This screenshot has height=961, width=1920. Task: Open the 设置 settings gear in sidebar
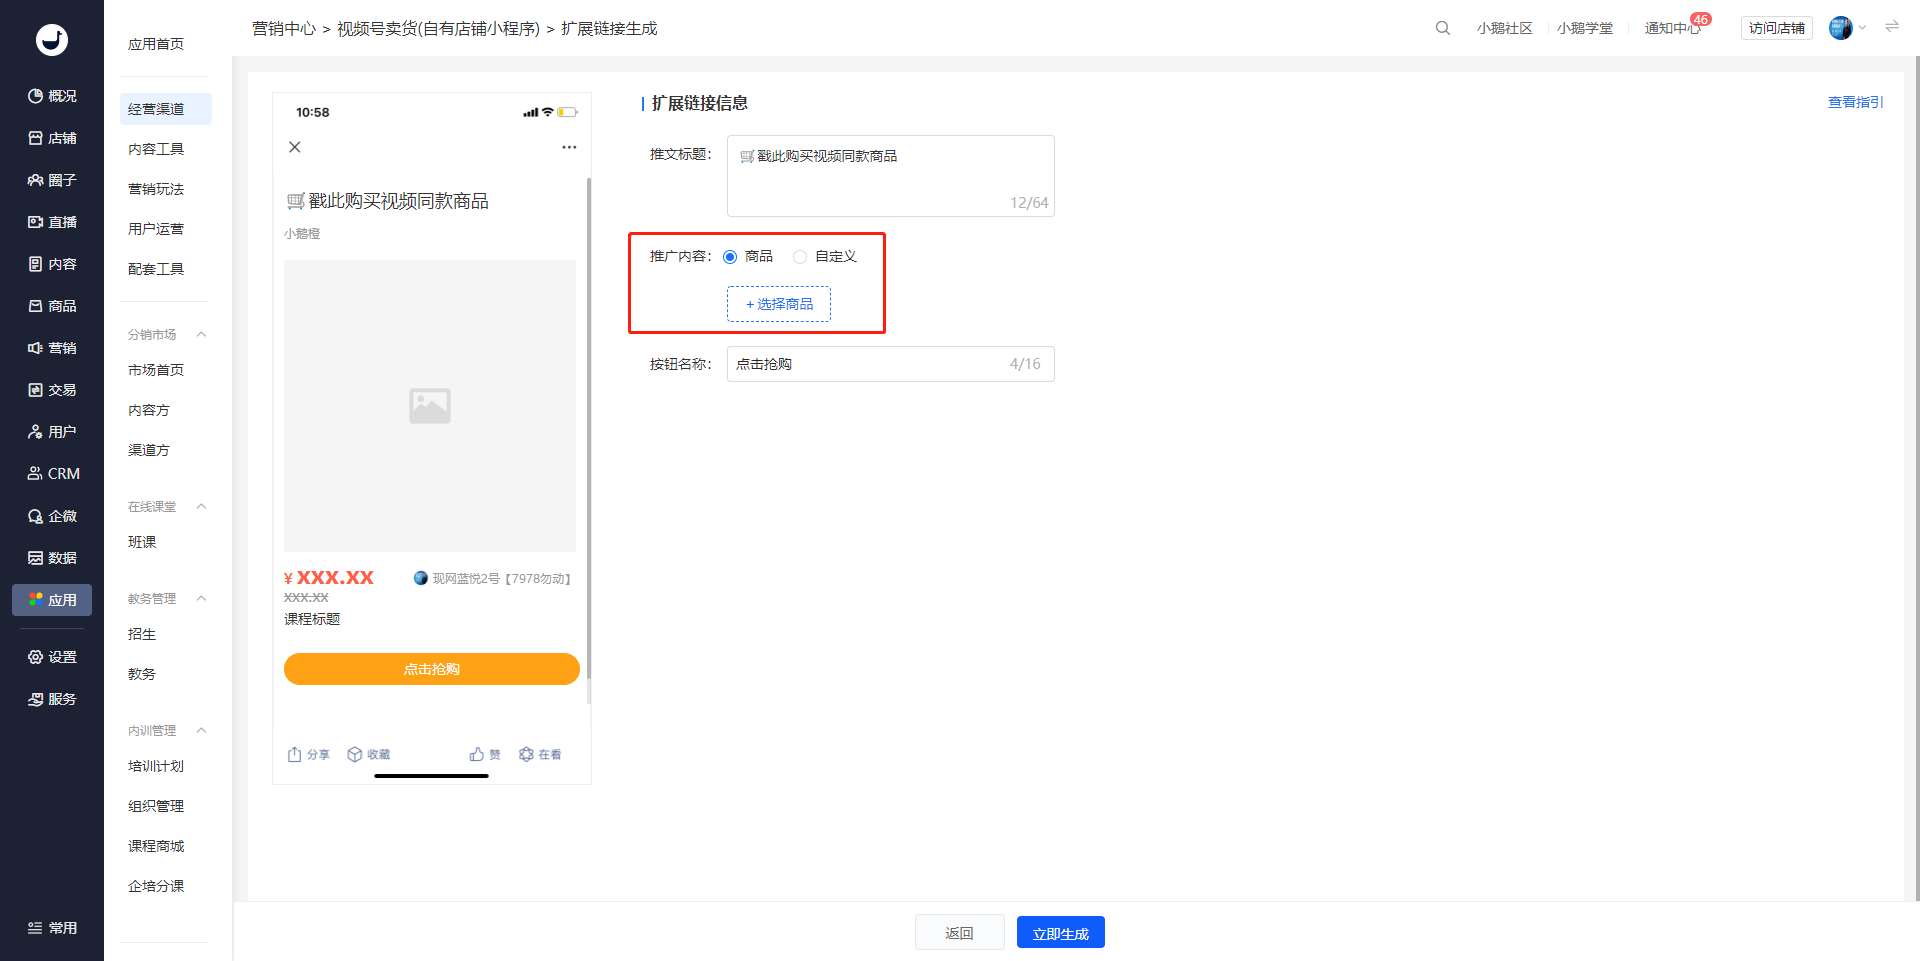(36, 657)
